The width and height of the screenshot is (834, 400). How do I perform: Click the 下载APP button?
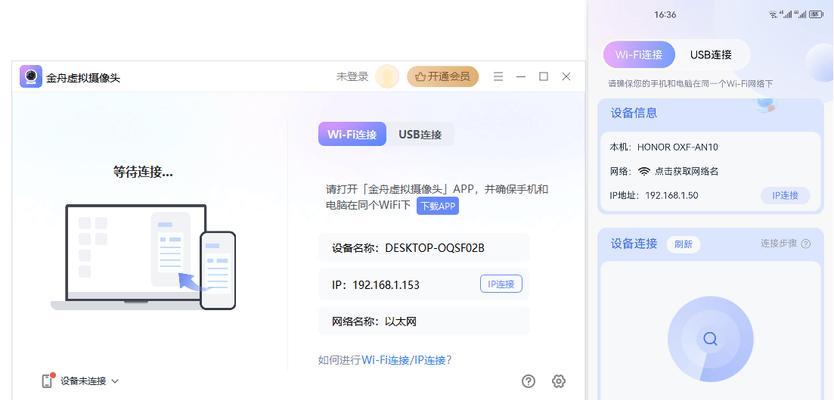click(x=438, y=206)
